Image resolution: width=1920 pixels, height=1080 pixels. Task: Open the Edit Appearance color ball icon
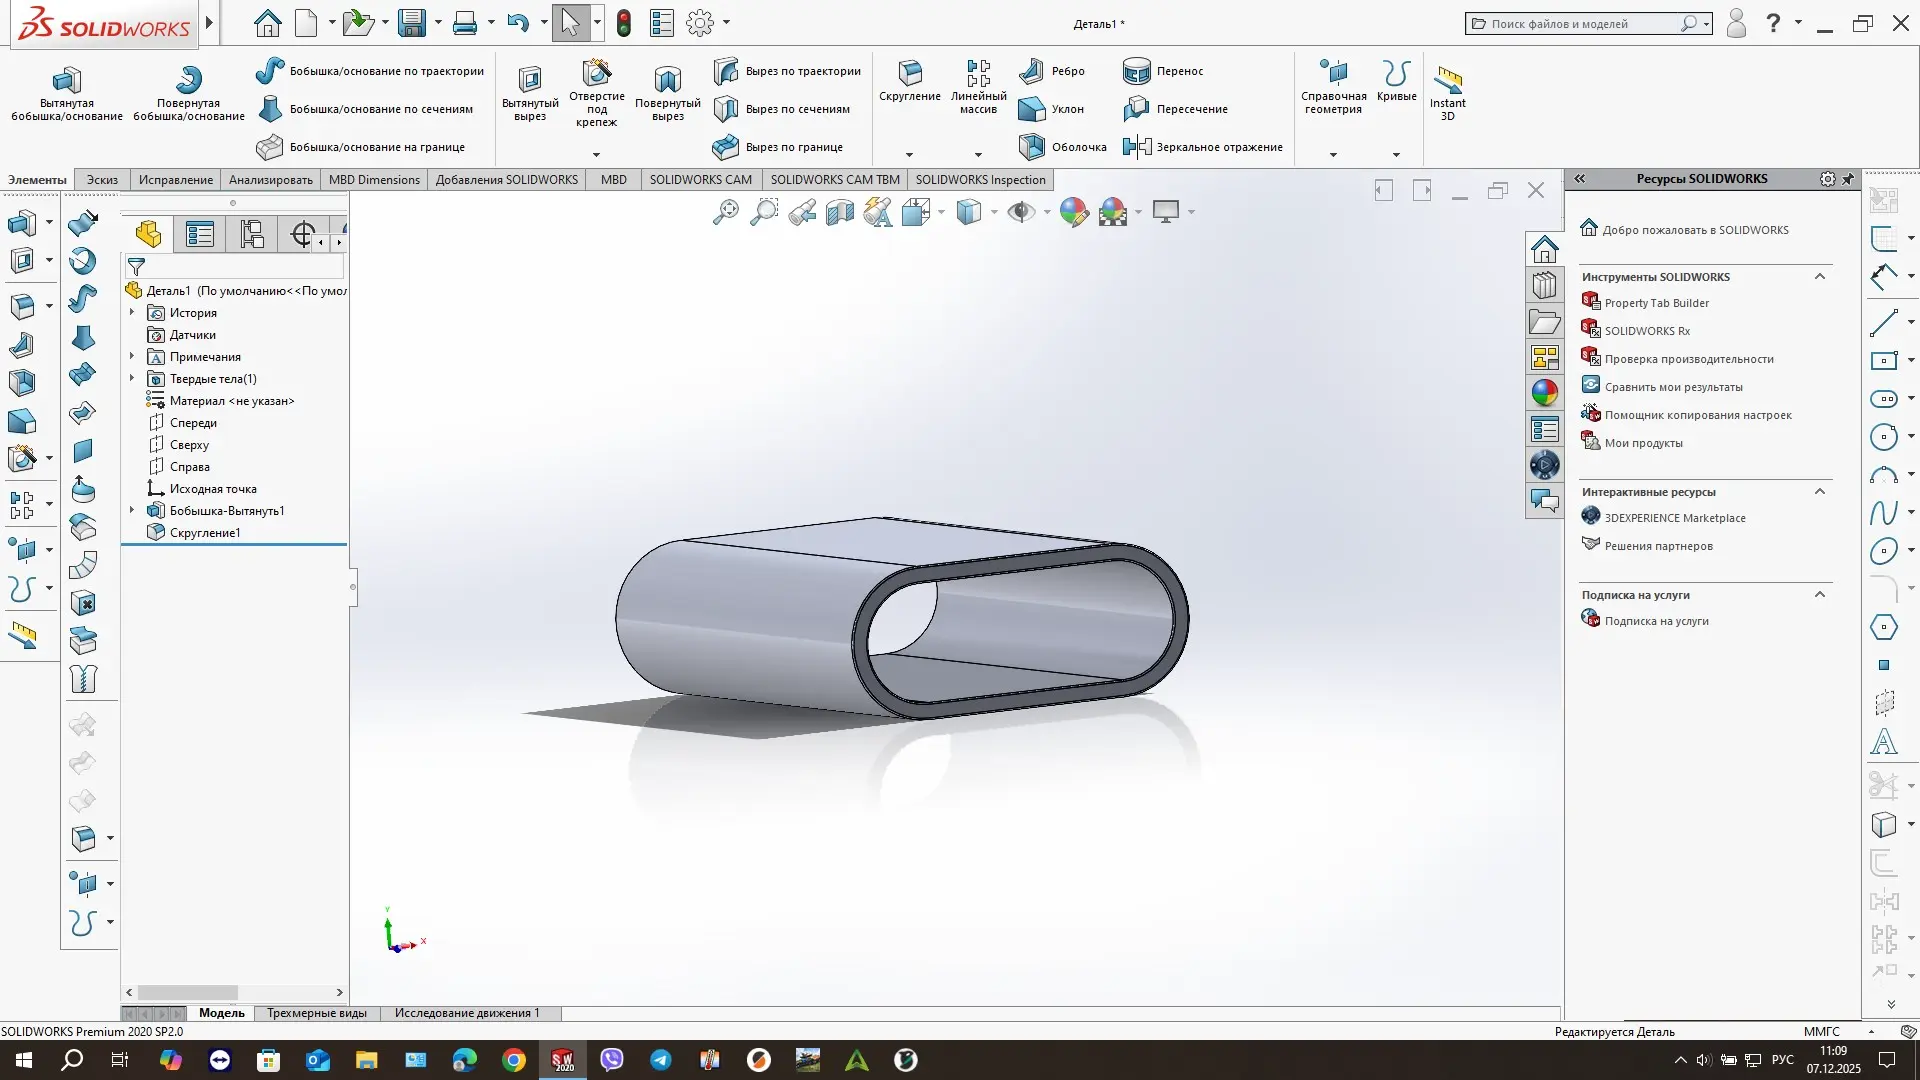(x=1074, y=212)
